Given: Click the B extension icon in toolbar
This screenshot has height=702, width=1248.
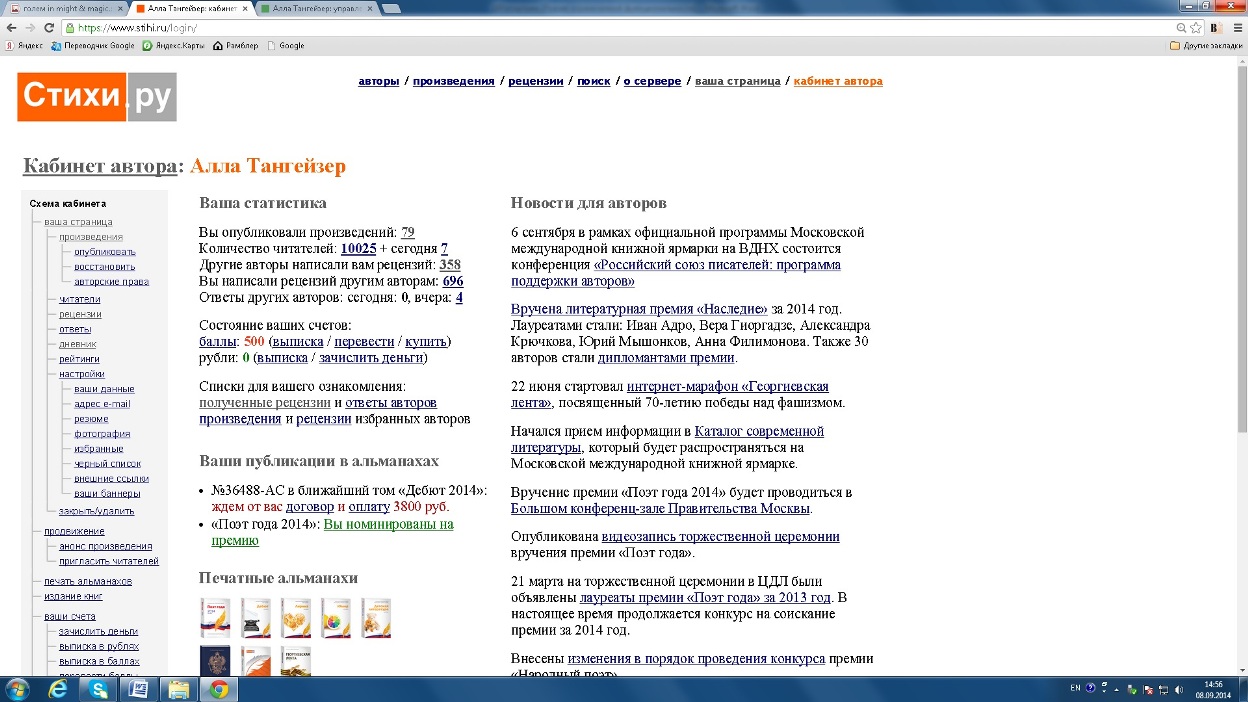Looking at the screenshot, I should click(x=1218, y=29).
